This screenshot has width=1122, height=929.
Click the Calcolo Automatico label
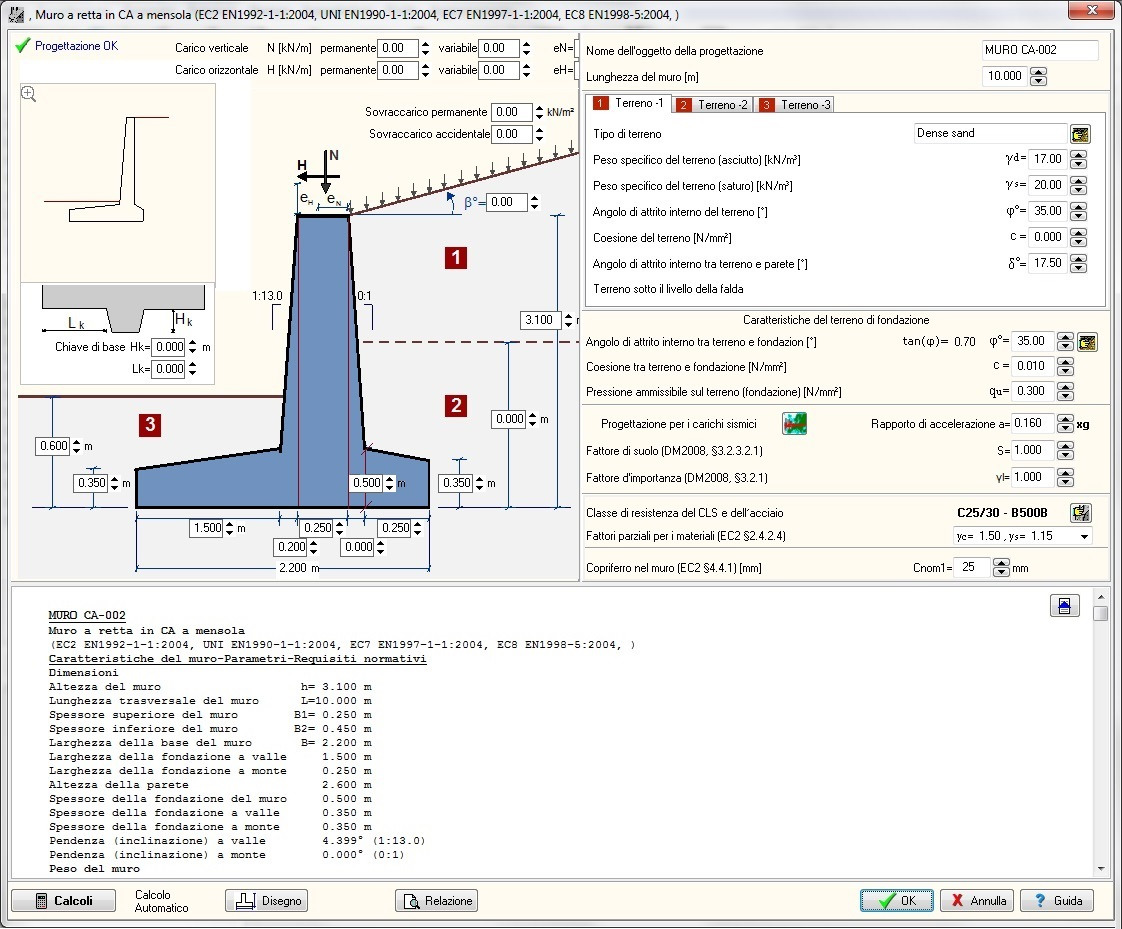[162, 901]
